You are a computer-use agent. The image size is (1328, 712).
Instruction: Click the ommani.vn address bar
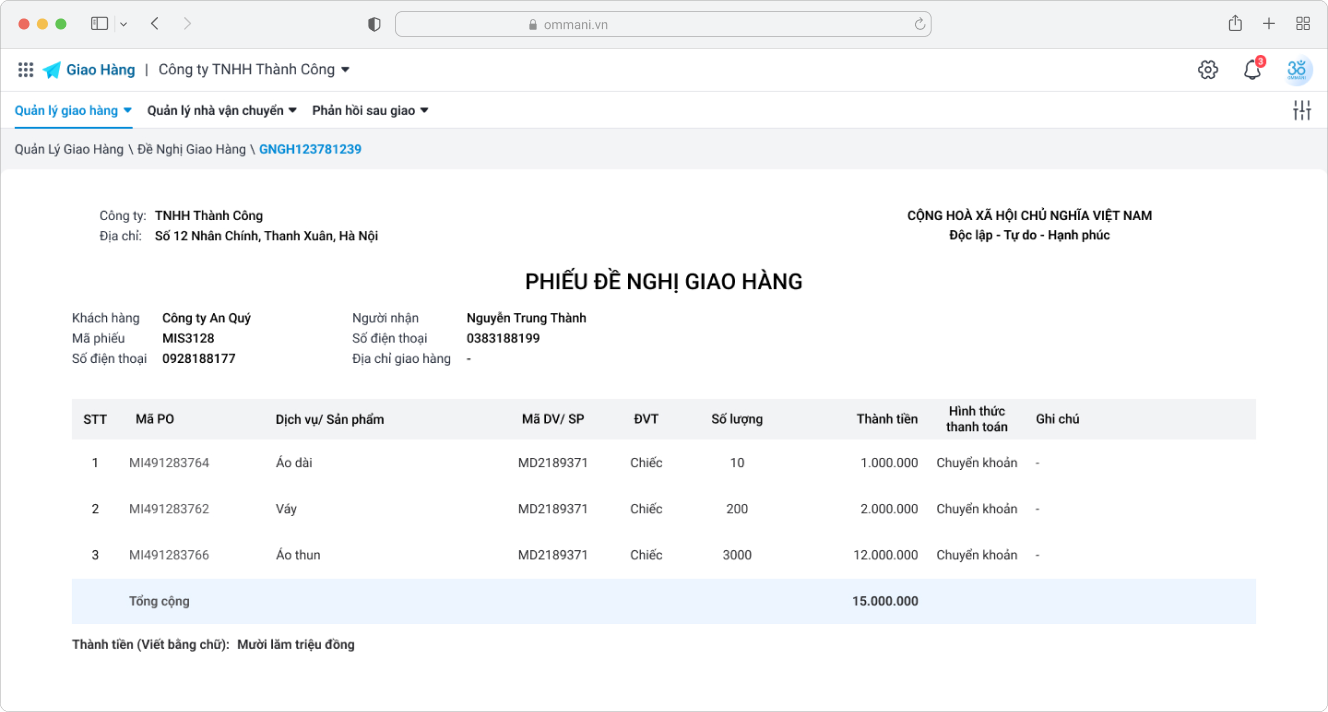(662, 24)
